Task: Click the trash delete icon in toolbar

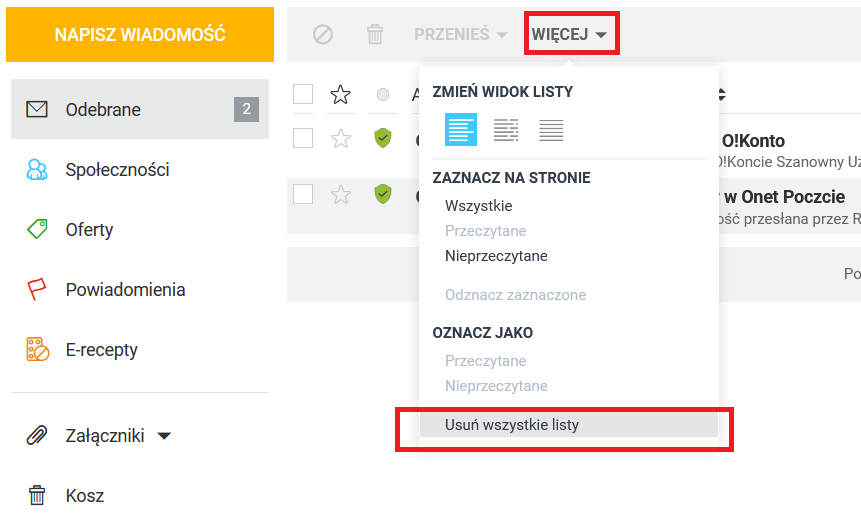Action: click(x=375, y=35)
